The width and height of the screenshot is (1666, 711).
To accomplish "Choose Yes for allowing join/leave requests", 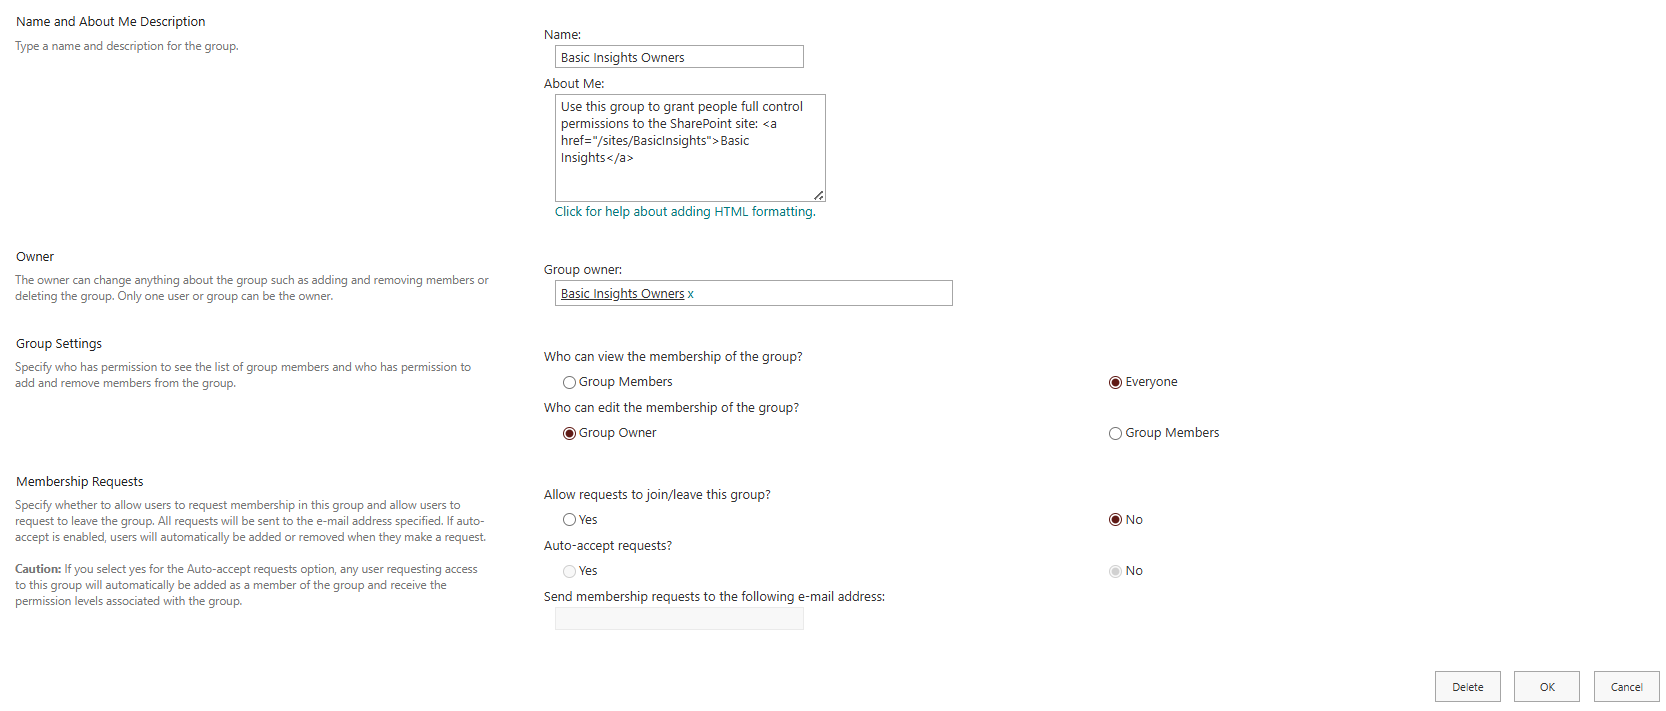I will (x=570, y=520).
